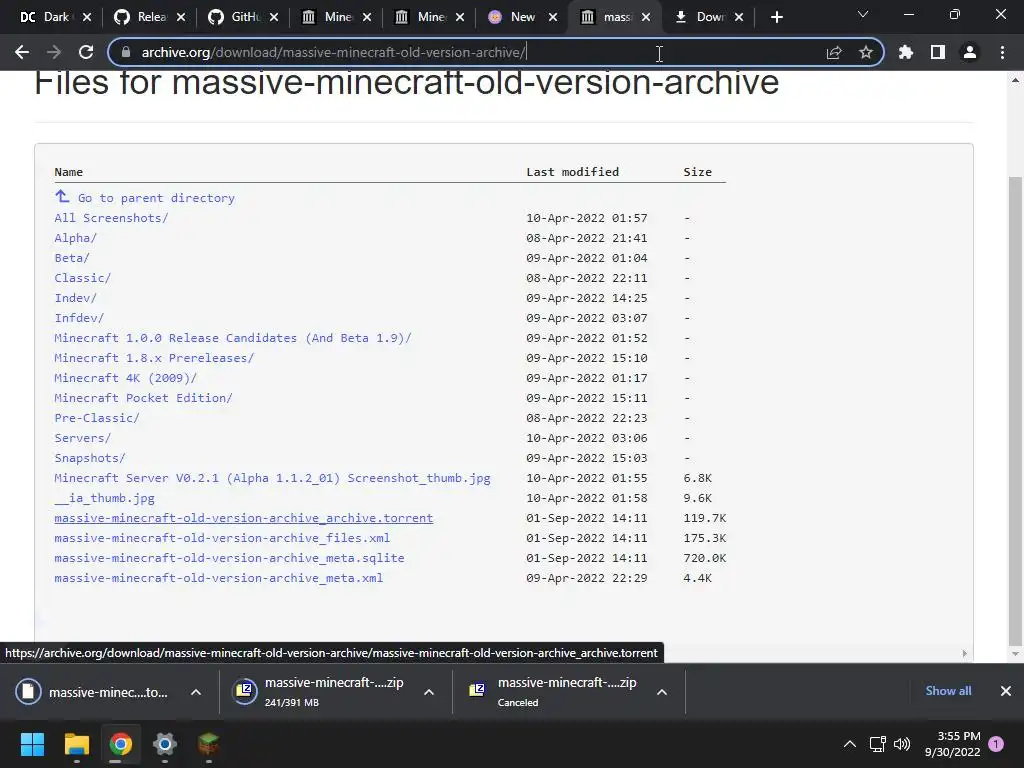
Task: Open the Windows Start menu
Action: tap(32, 744)
